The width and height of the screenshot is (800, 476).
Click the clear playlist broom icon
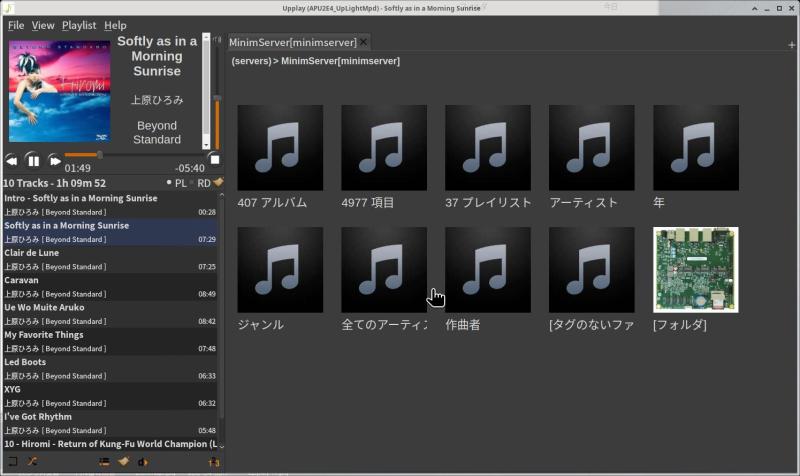218,183
